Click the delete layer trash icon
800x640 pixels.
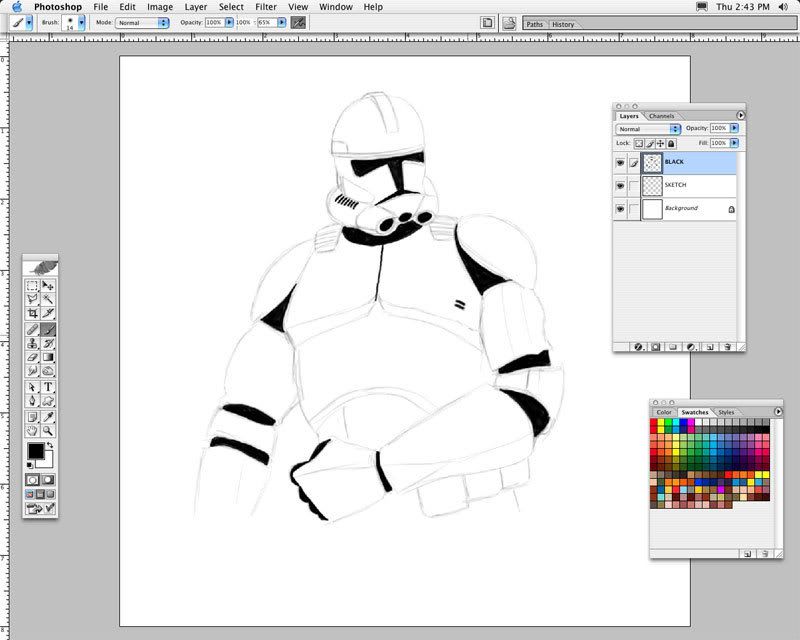pos(728,347)
